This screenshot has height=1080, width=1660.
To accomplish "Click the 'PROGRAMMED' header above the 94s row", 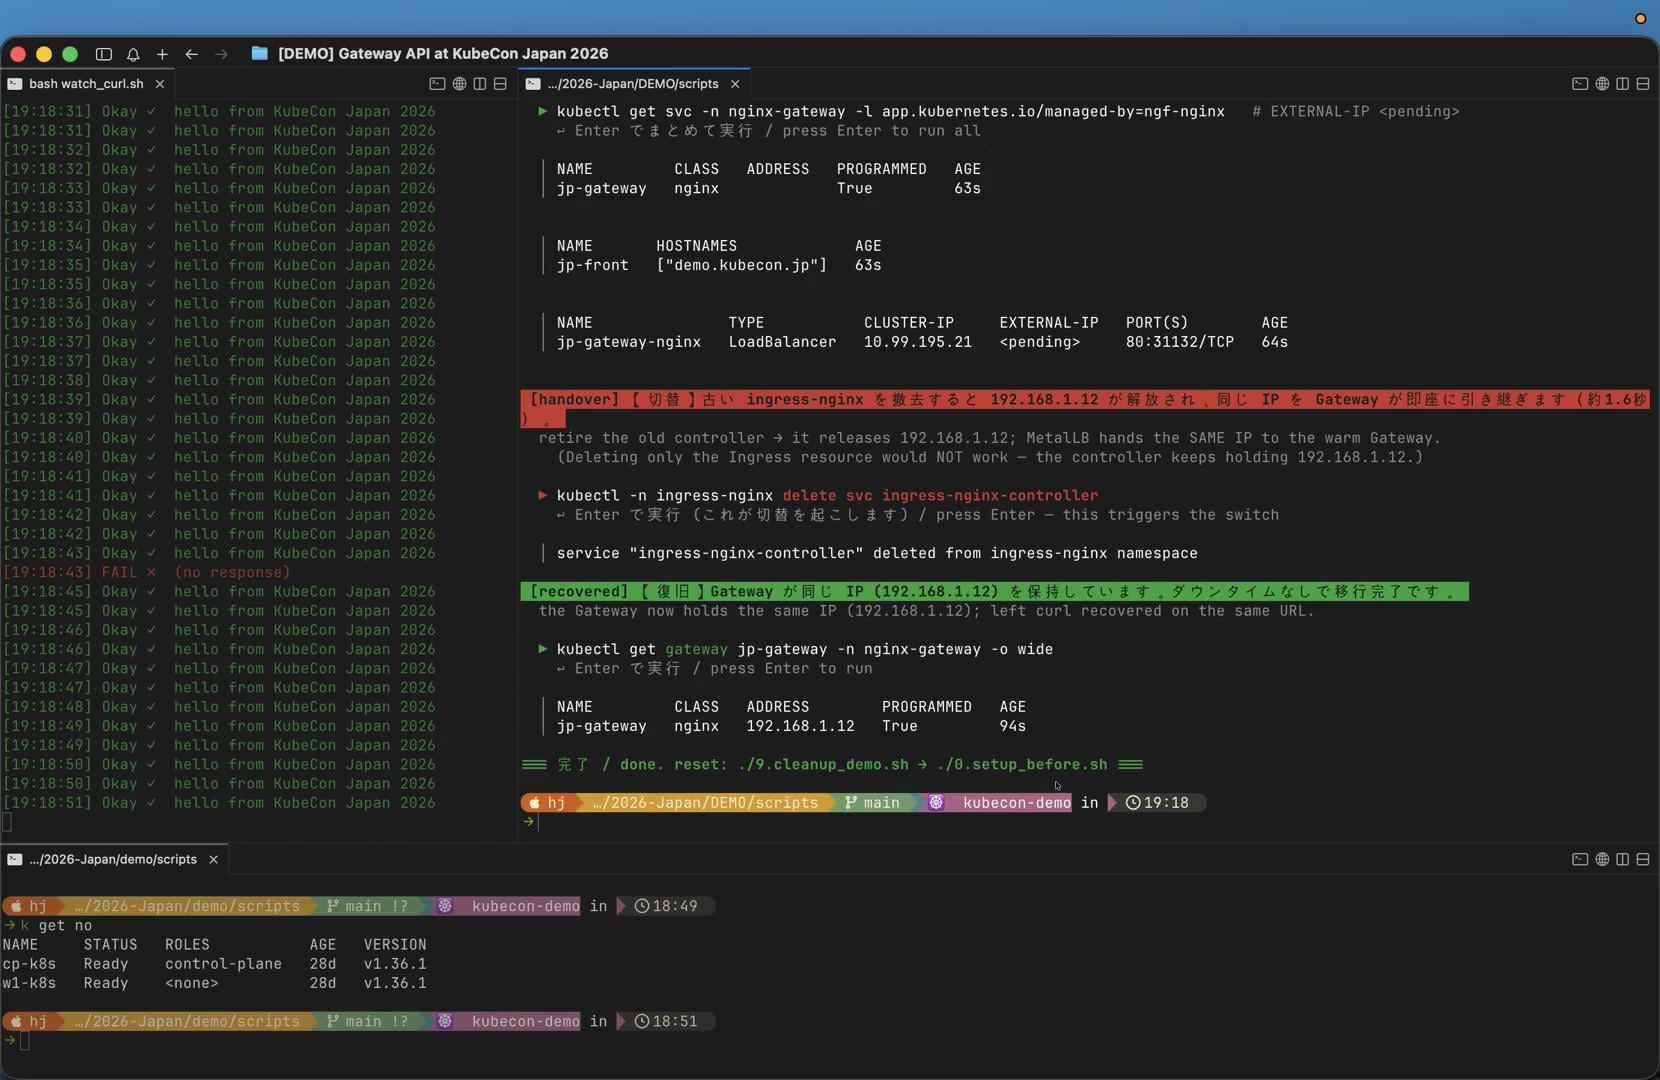I will point(926,707).
